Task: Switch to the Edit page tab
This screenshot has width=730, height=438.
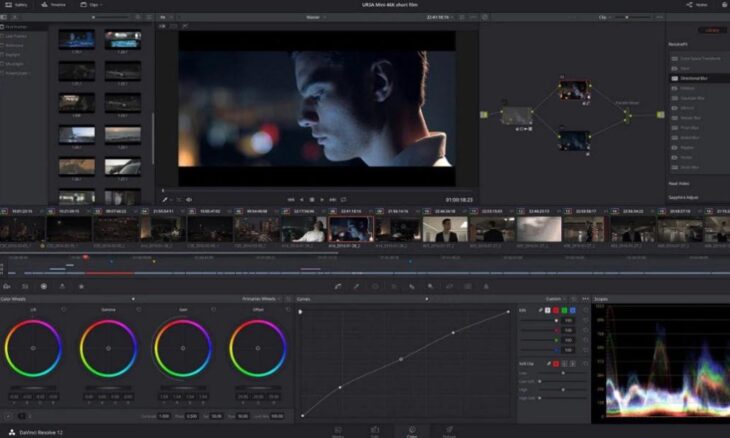Action: tap(374, 433)
